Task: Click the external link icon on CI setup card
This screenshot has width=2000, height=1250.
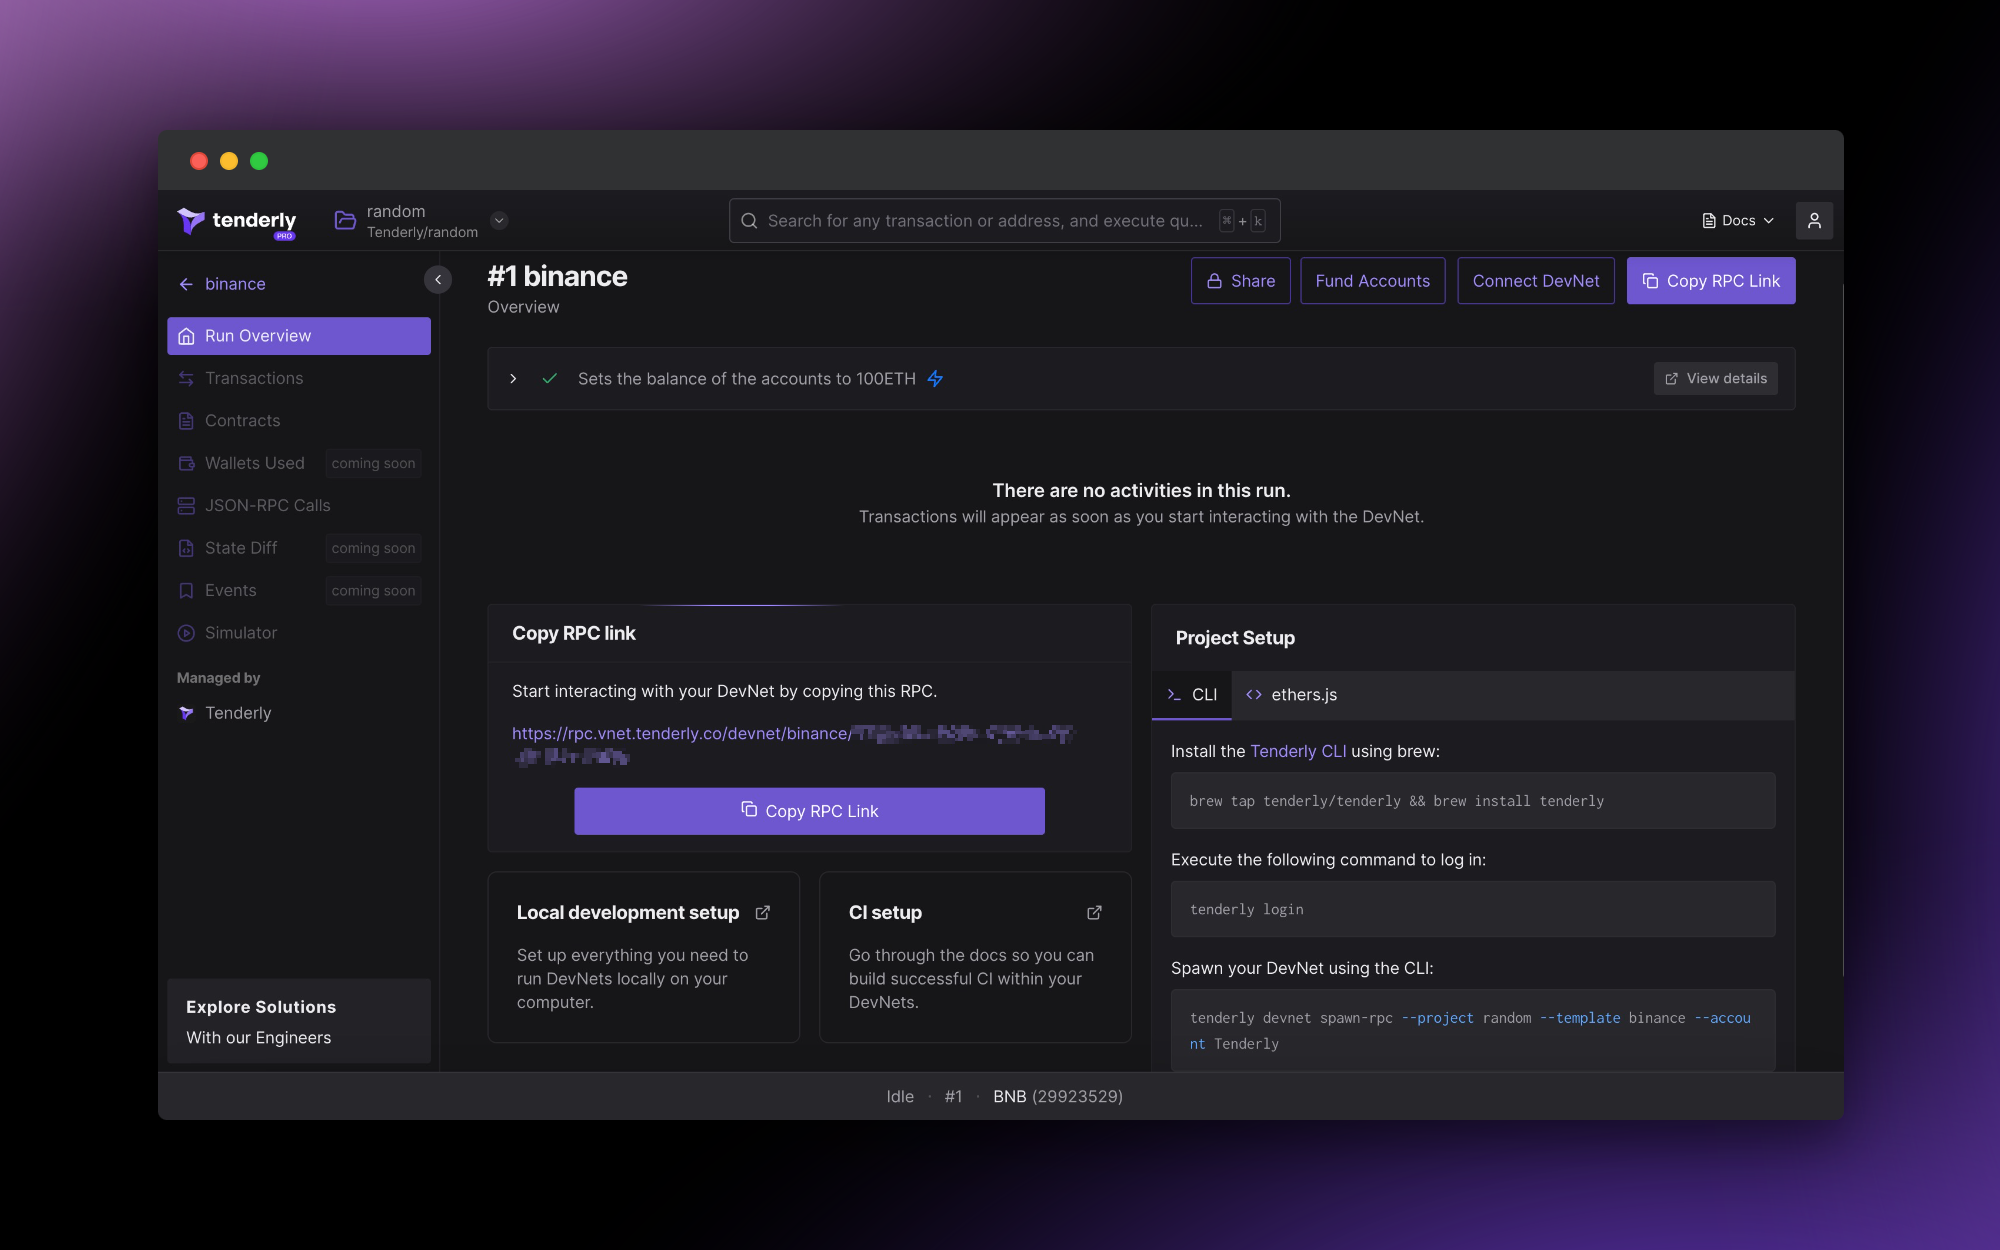Action: click(x=1094, y=913)
